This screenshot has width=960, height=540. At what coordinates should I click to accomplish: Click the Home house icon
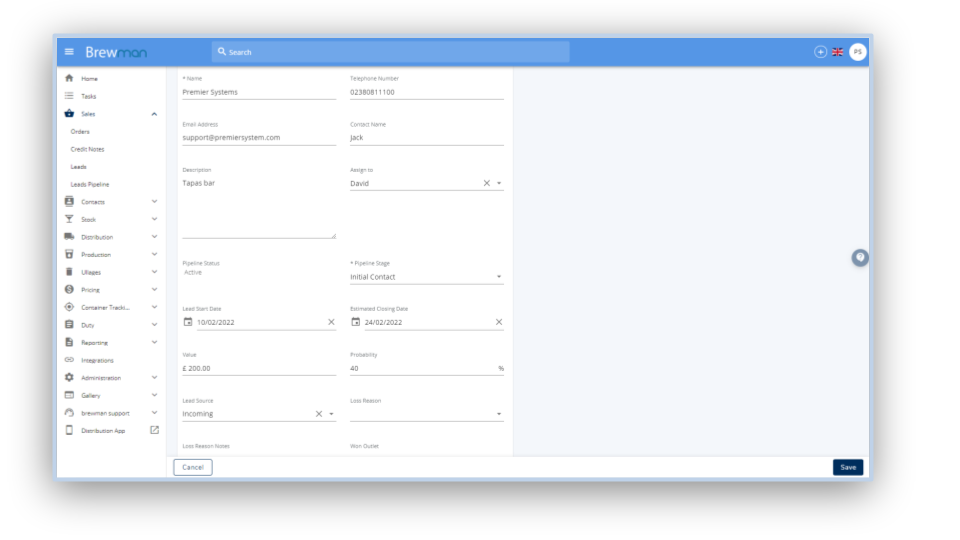69,78
